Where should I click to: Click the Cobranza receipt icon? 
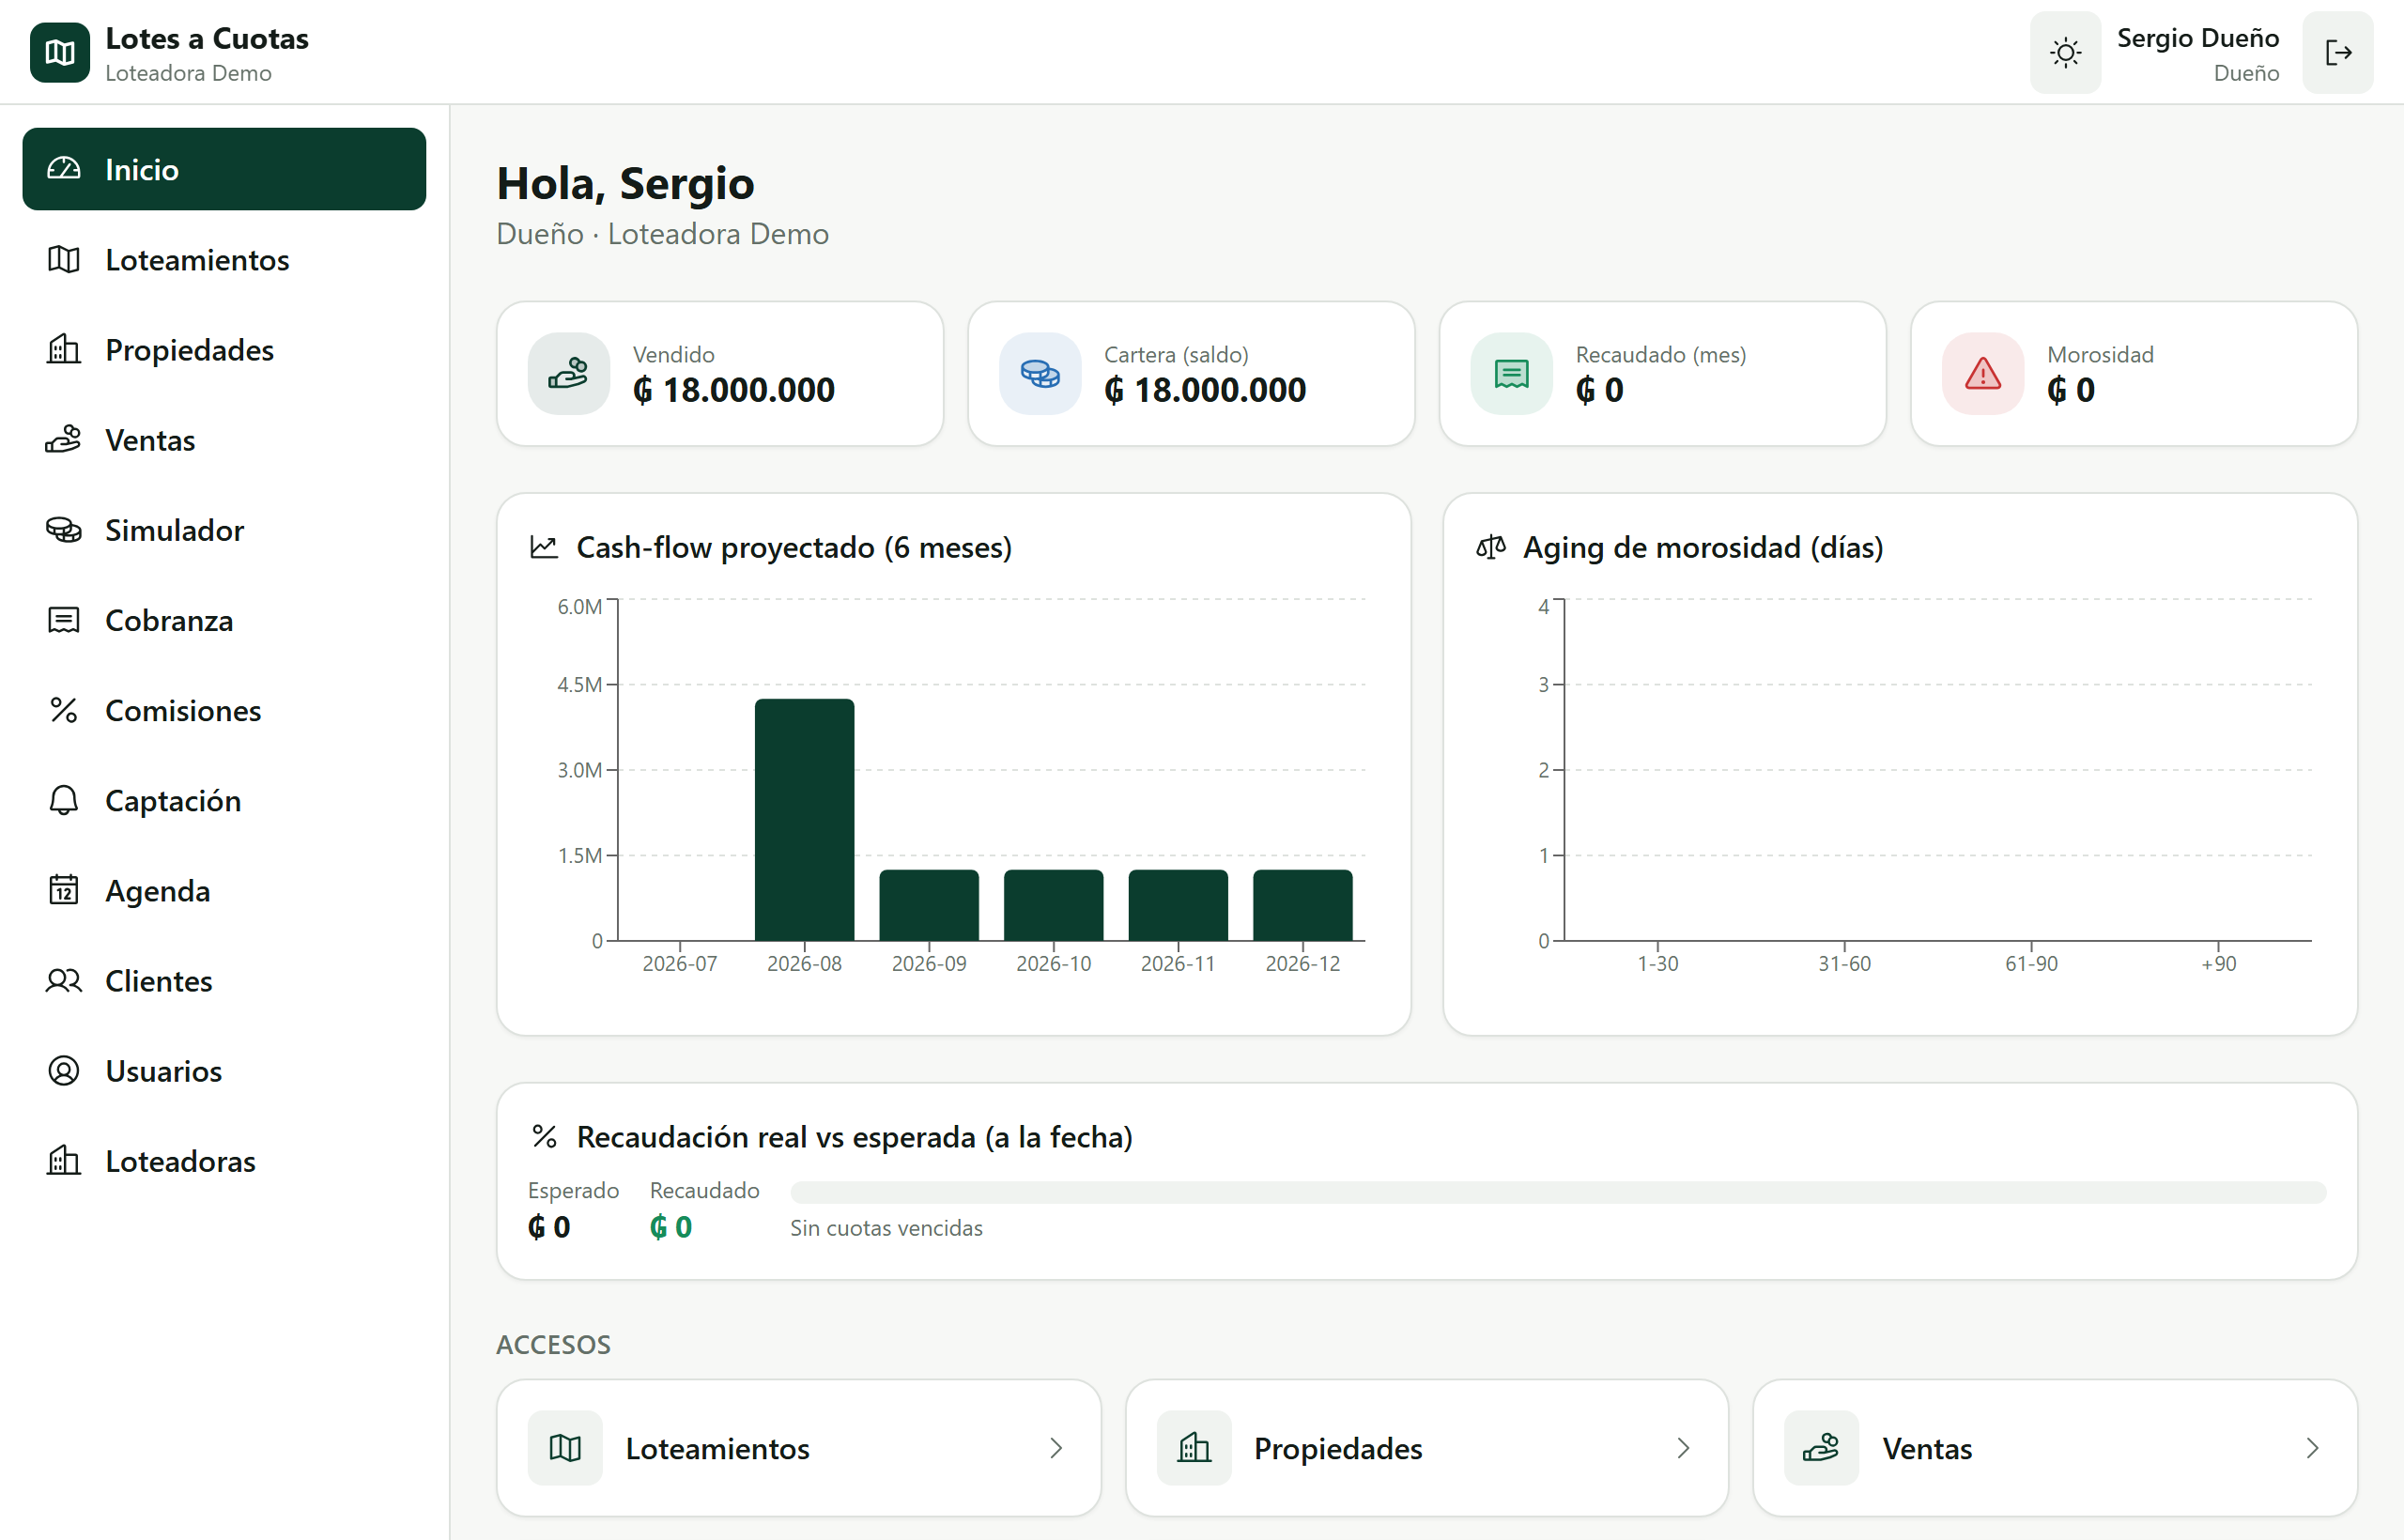[64, 620]
